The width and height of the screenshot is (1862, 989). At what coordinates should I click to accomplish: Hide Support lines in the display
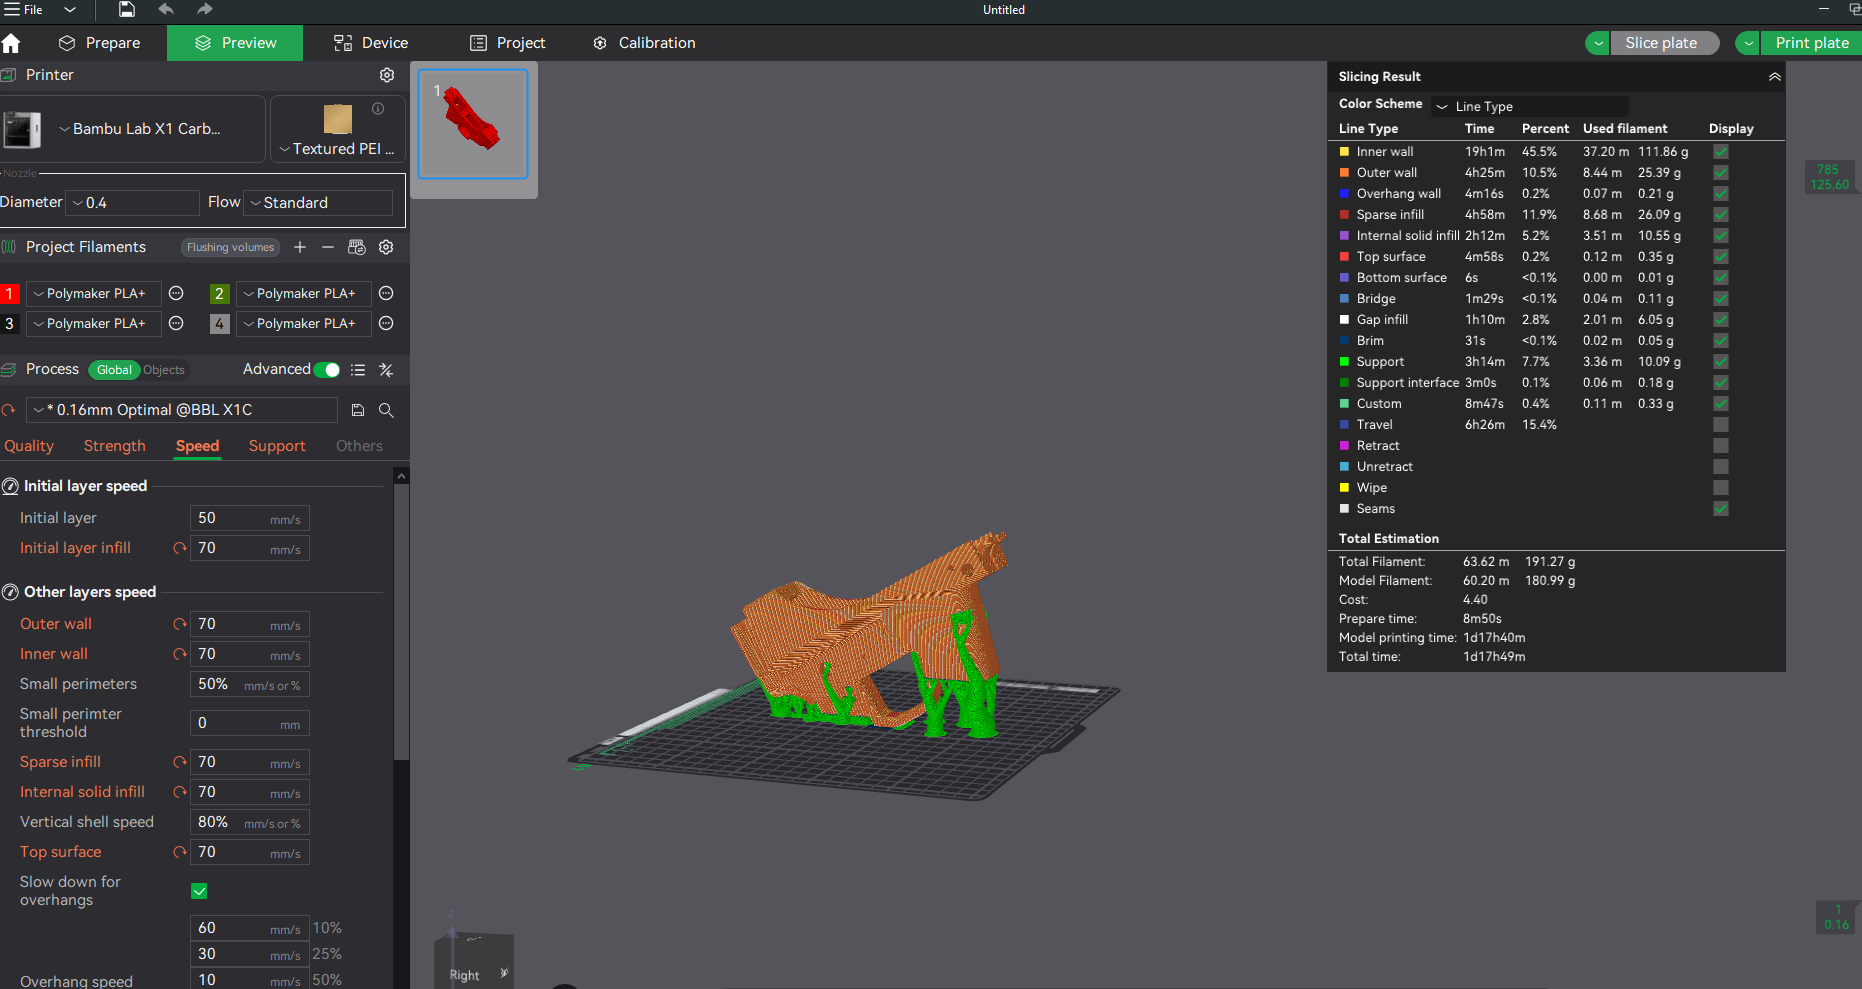pos(1720,362)
